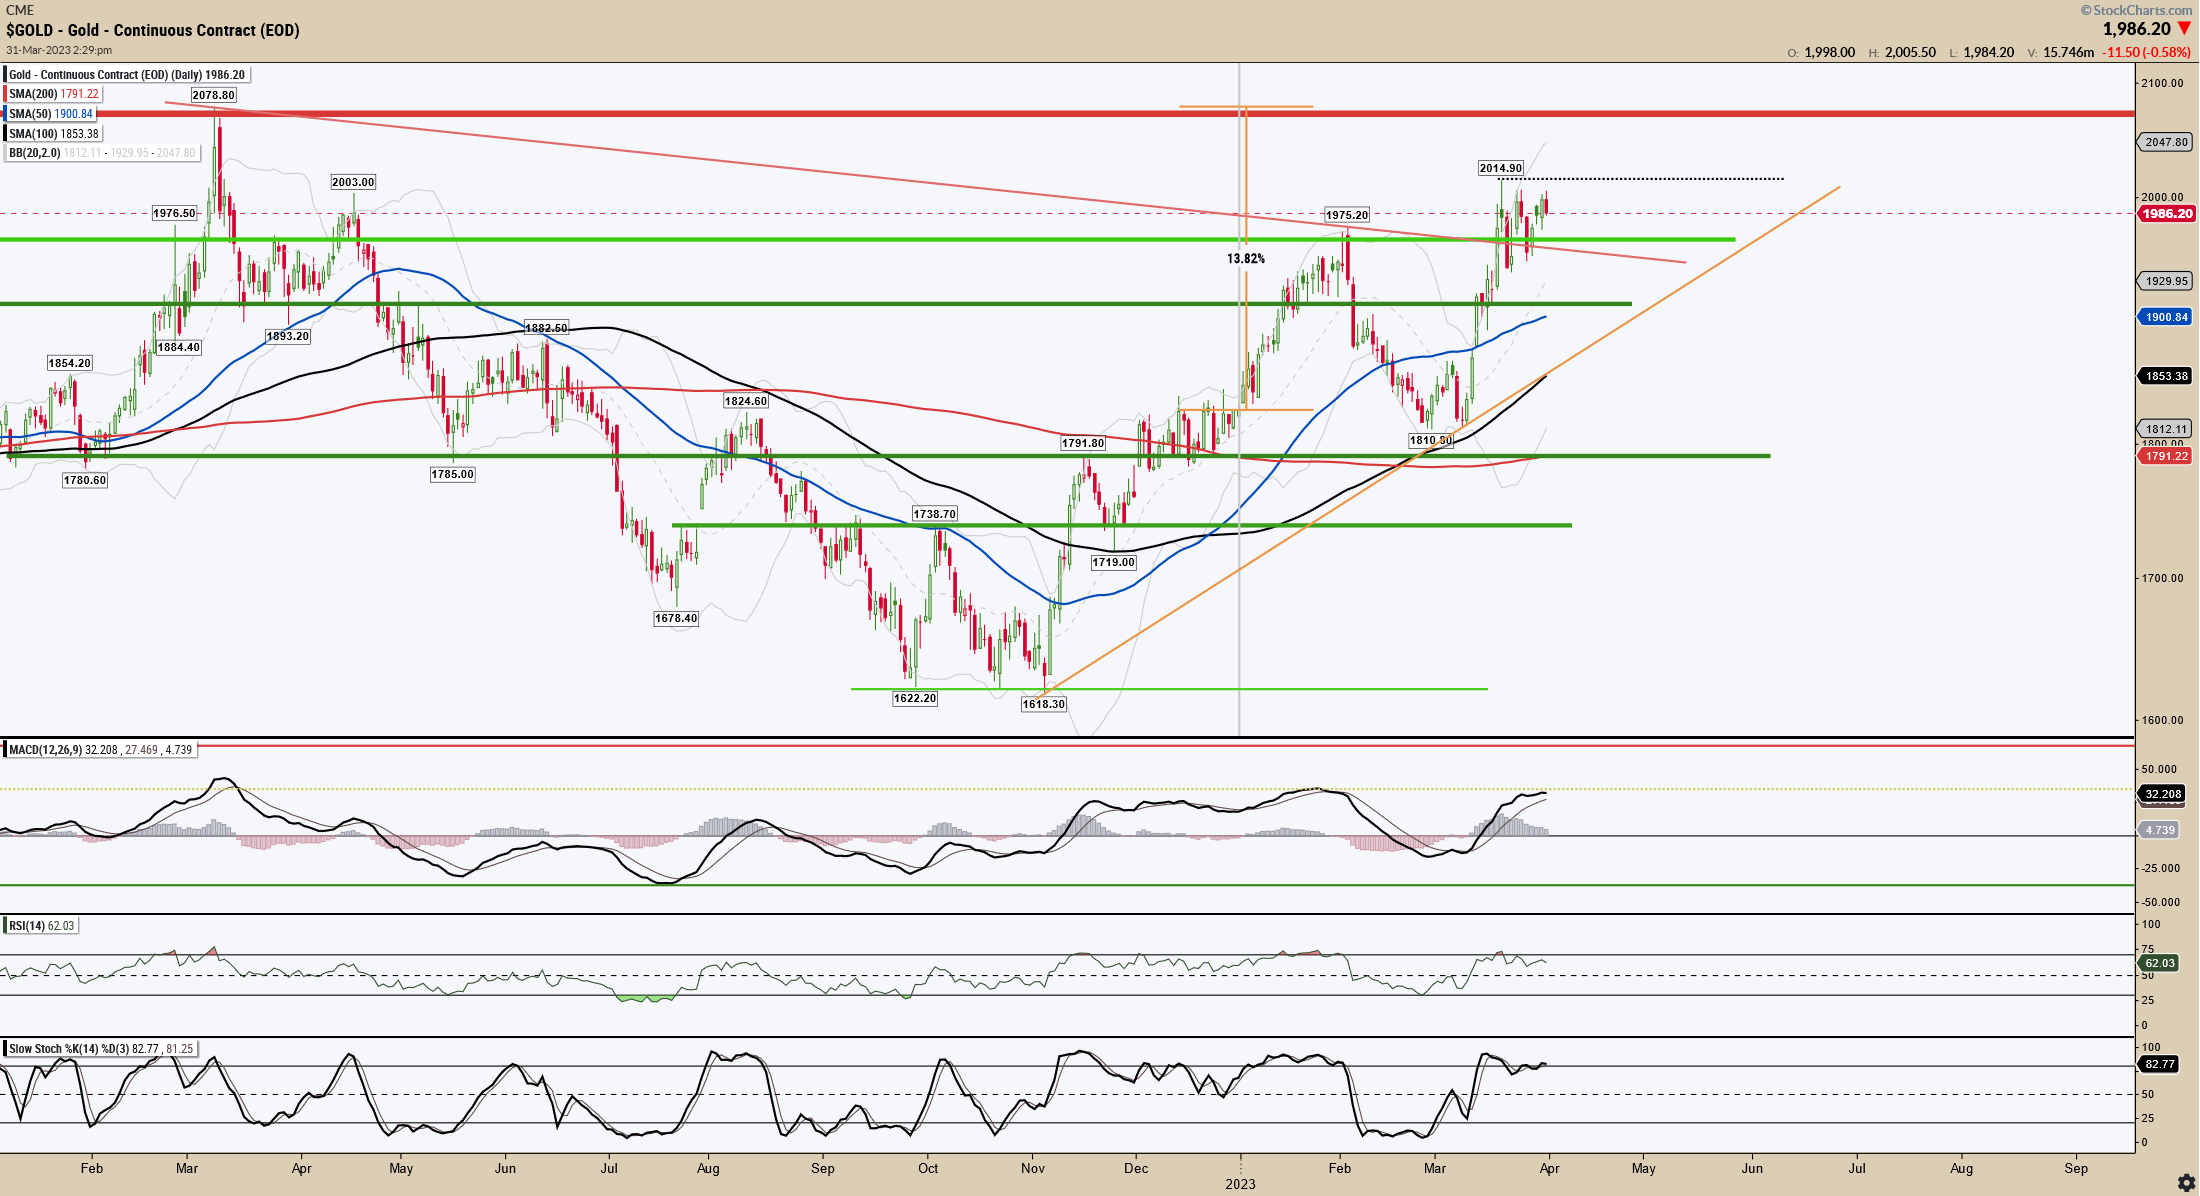Open chart settings gear icon
Screen dimensions: 2200x1196
(2186, 1183)
